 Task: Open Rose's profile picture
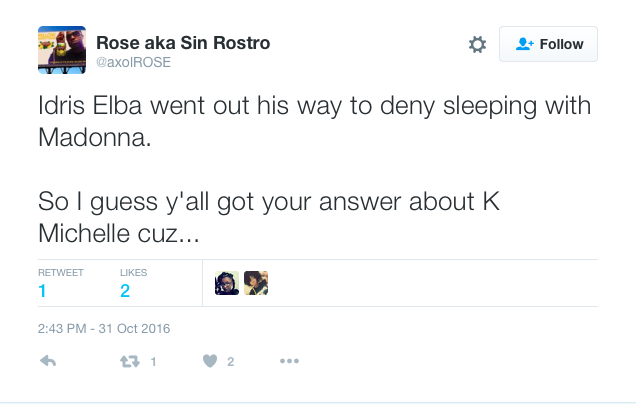[x=61, y=50]
